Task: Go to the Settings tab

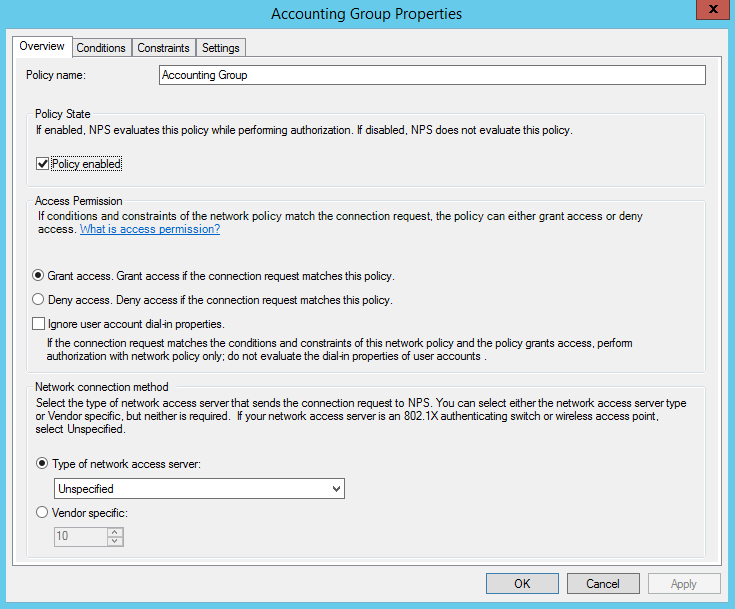Action: point(220,48)
